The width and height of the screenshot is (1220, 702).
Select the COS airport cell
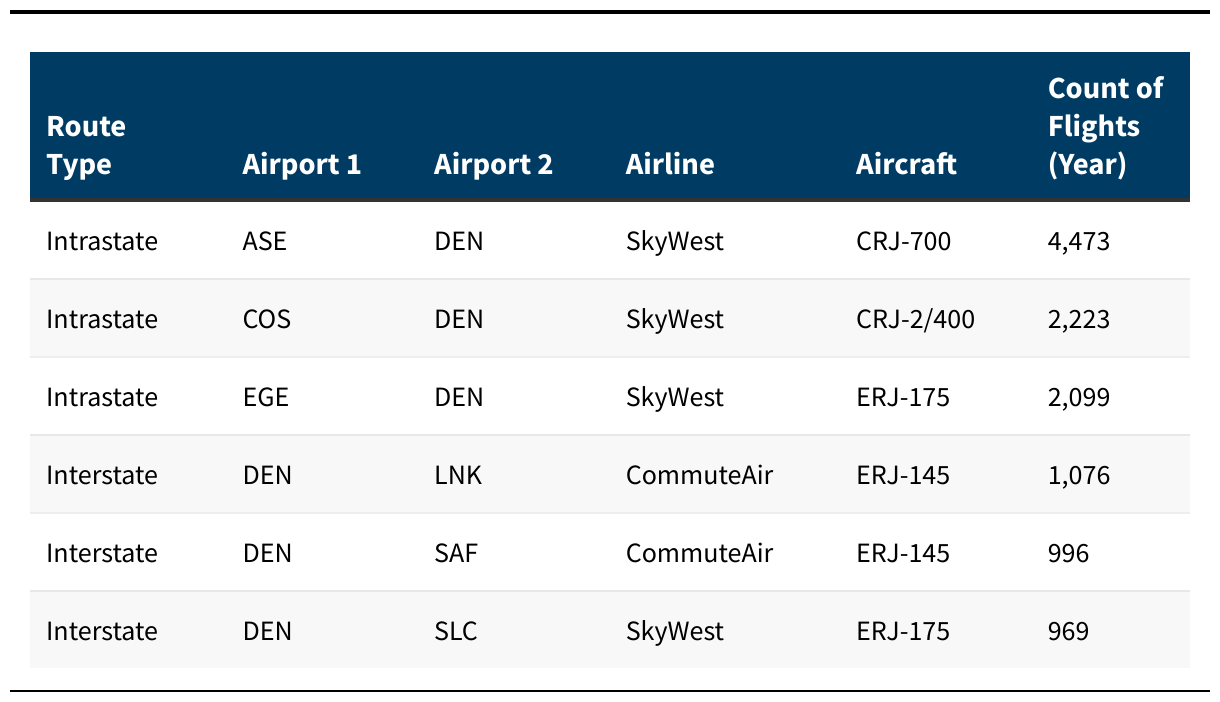266,319
